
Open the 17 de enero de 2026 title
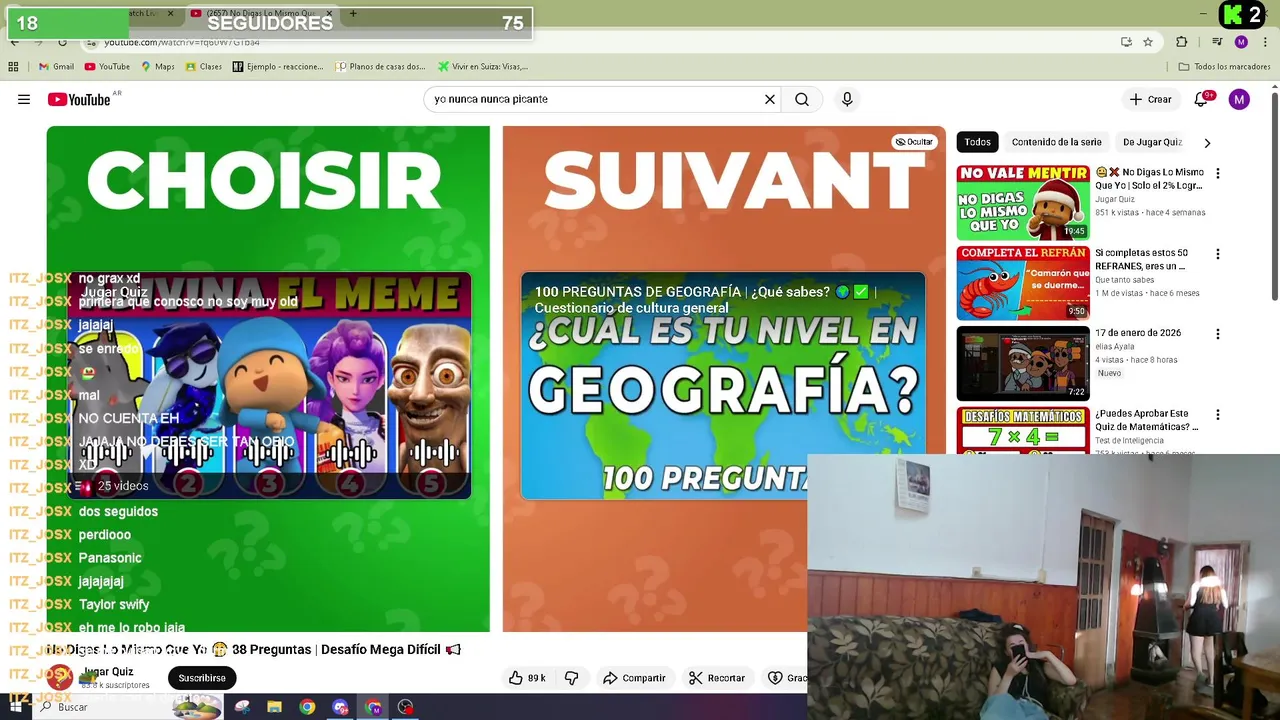(1138, 333)
